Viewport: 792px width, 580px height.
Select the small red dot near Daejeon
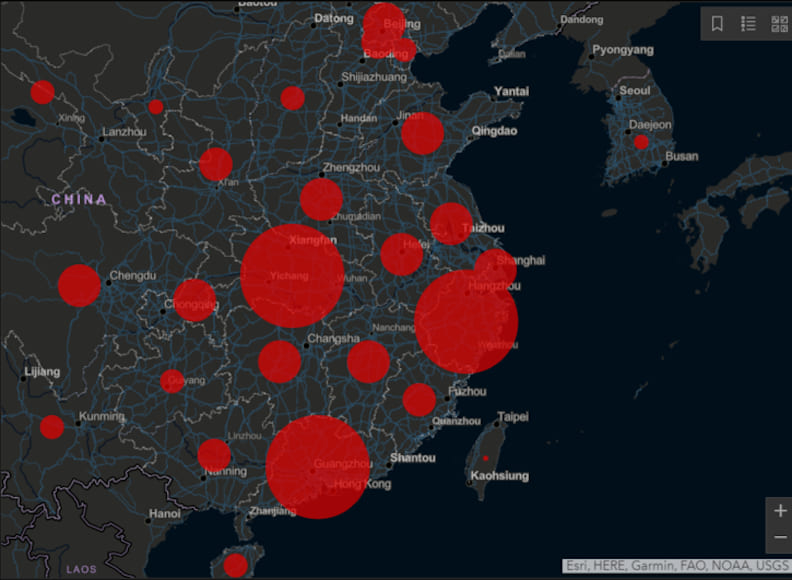pos(641,142)
